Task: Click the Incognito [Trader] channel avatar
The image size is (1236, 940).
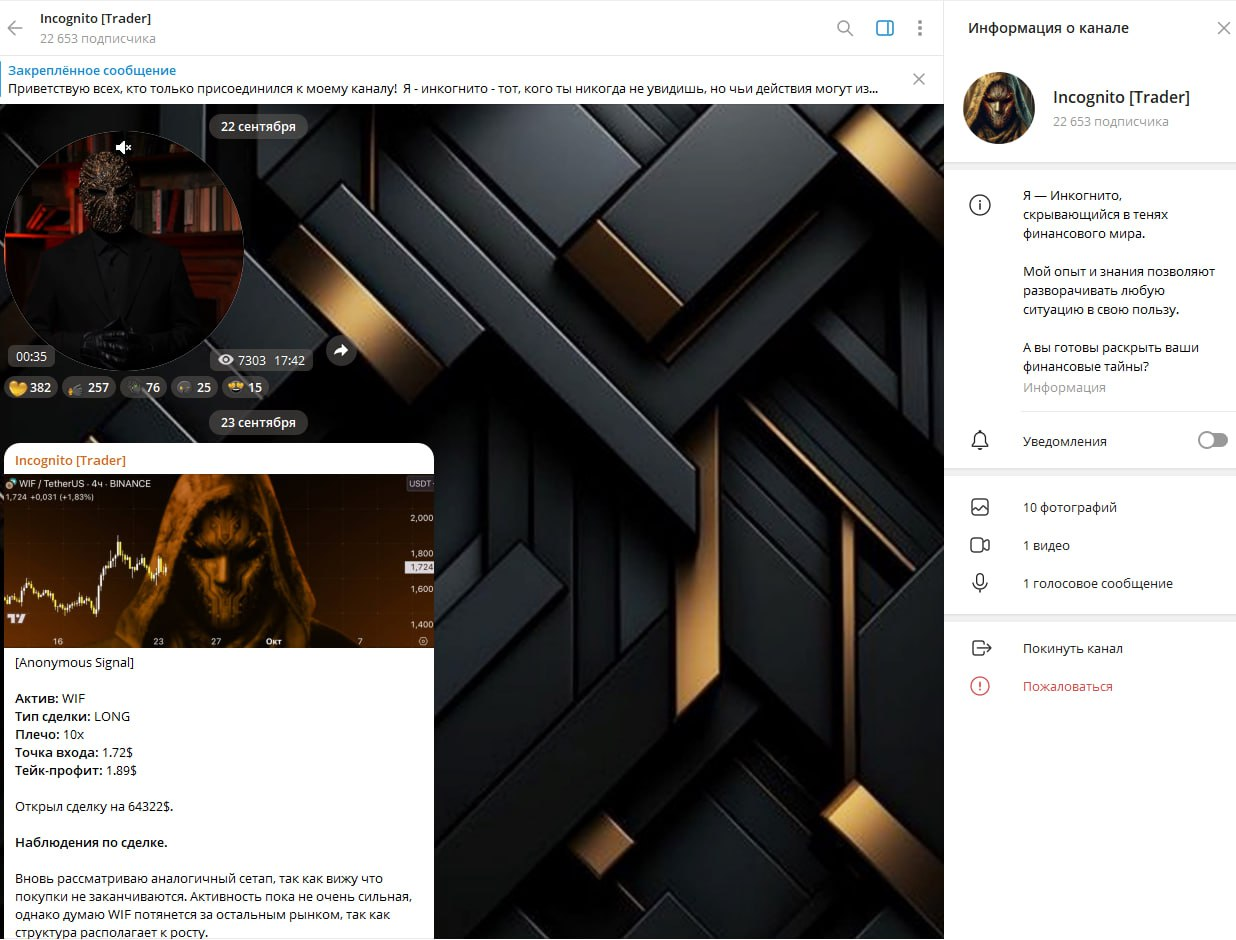Action: (x=998, y=107)
